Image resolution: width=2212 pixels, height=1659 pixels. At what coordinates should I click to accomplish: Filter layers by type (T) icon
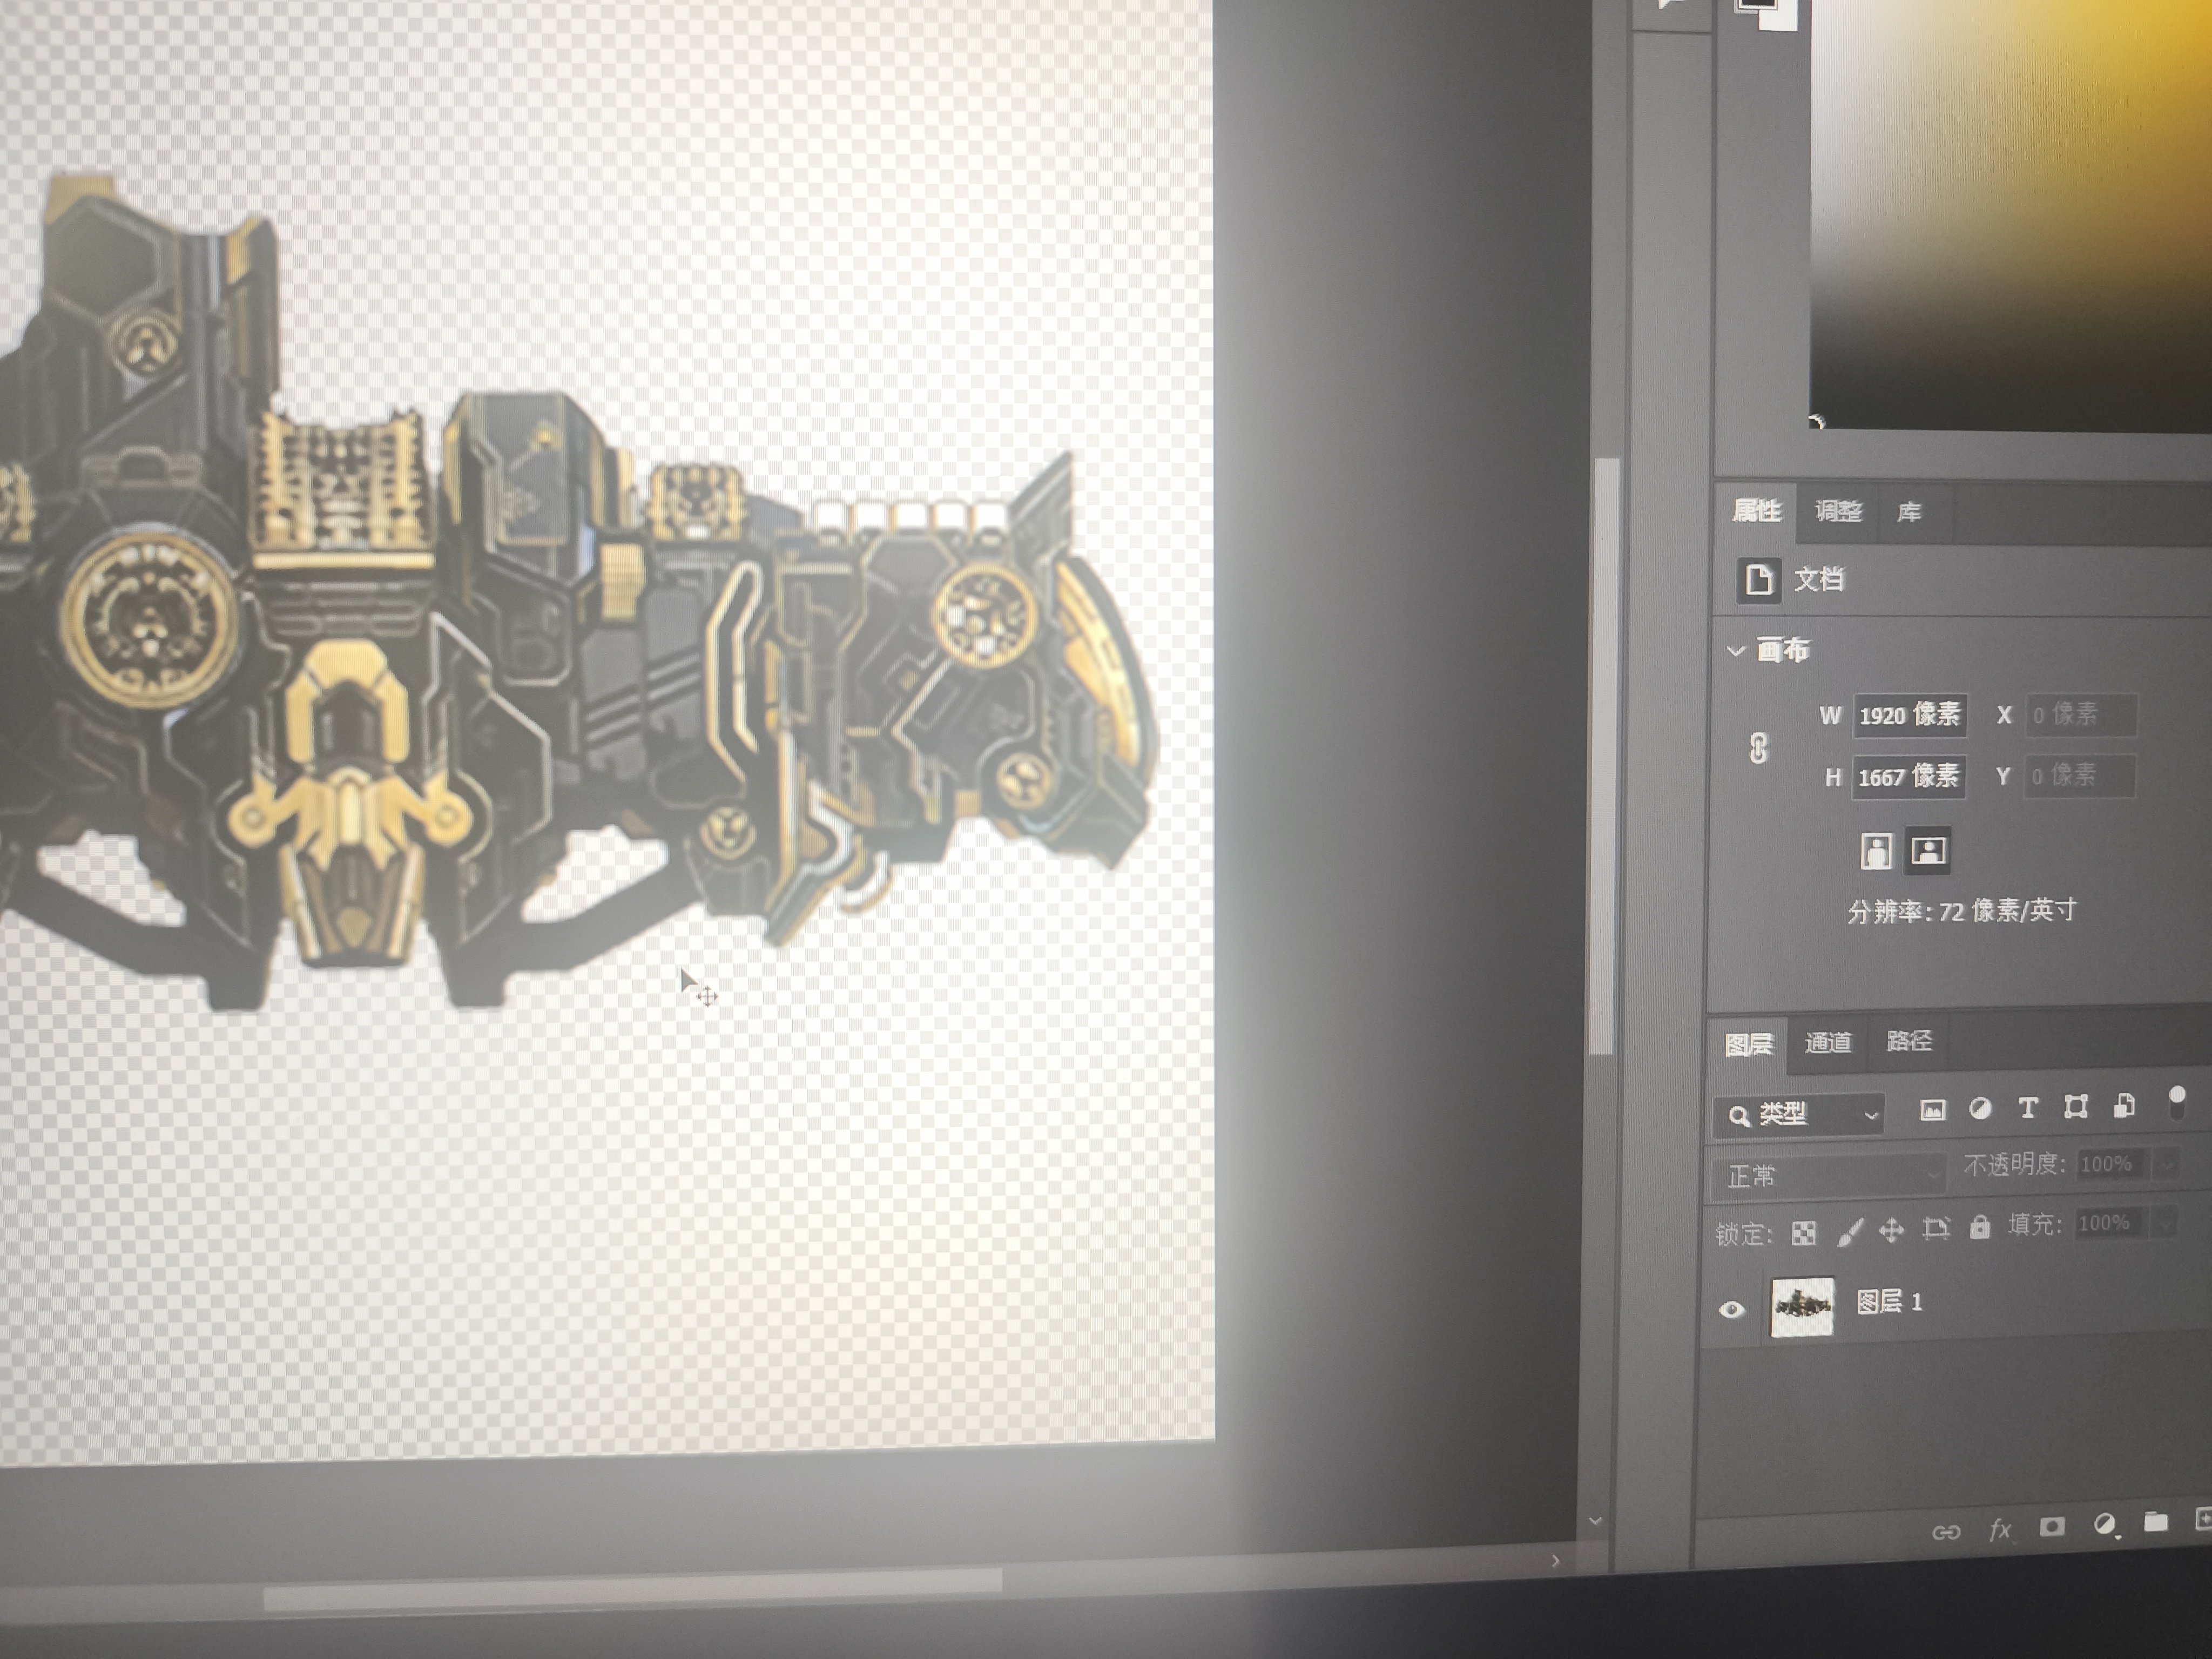point(2028,1108)
